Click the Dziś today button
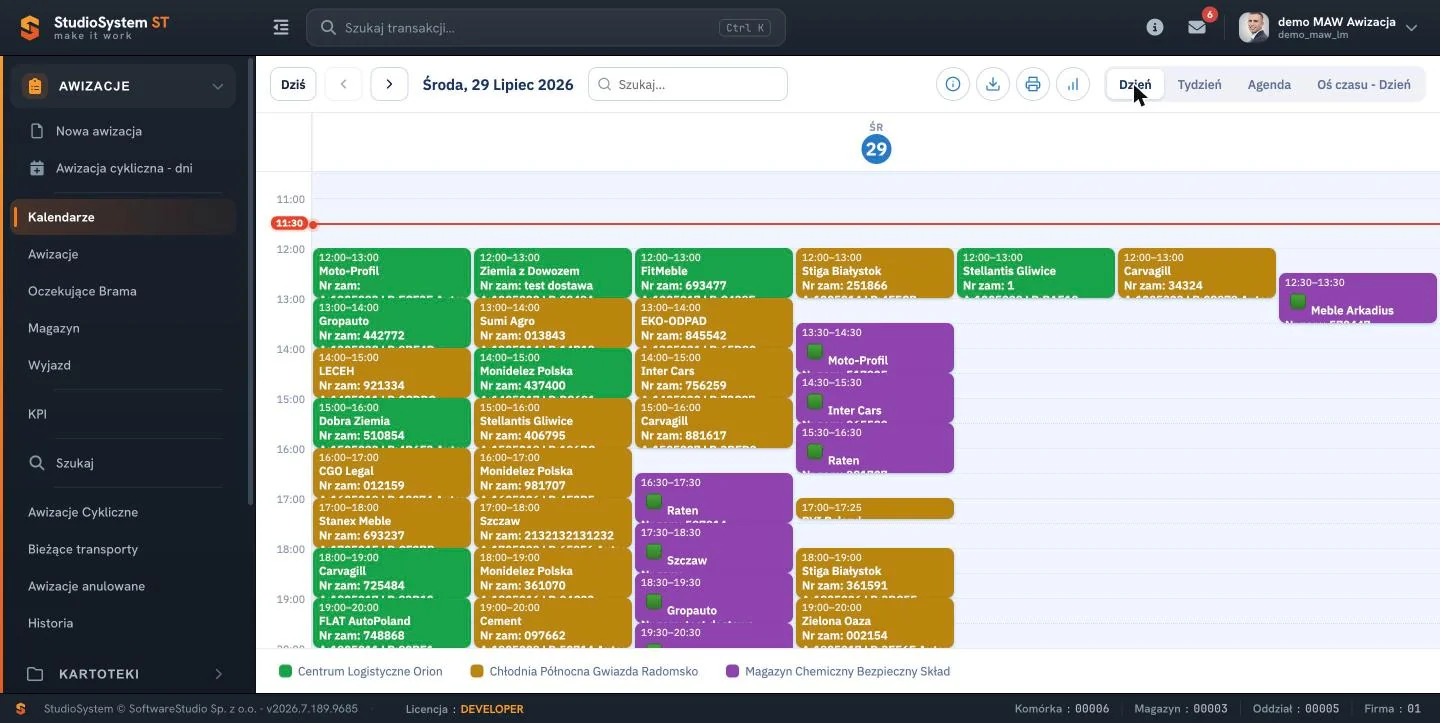This screenshot has width=1440, height=723. [293, 85]
